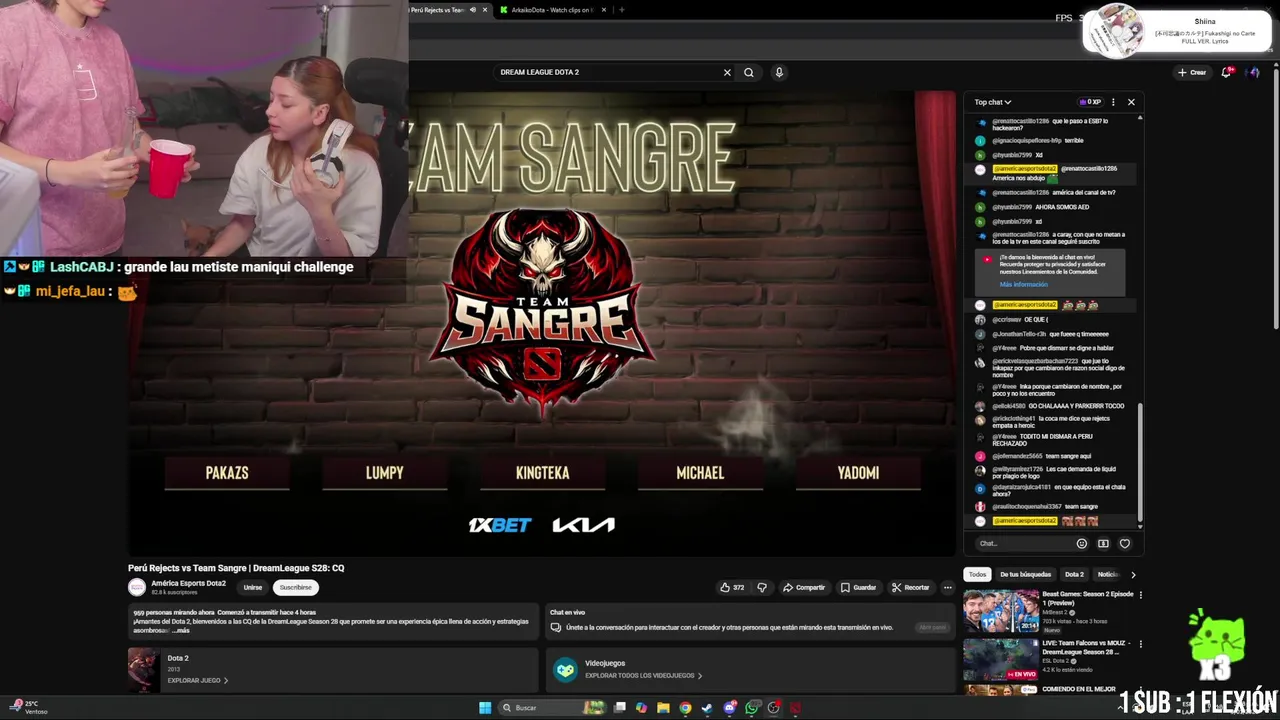Expand the description with ...más
Screen dimensions: 1280x720
(181, 631)
